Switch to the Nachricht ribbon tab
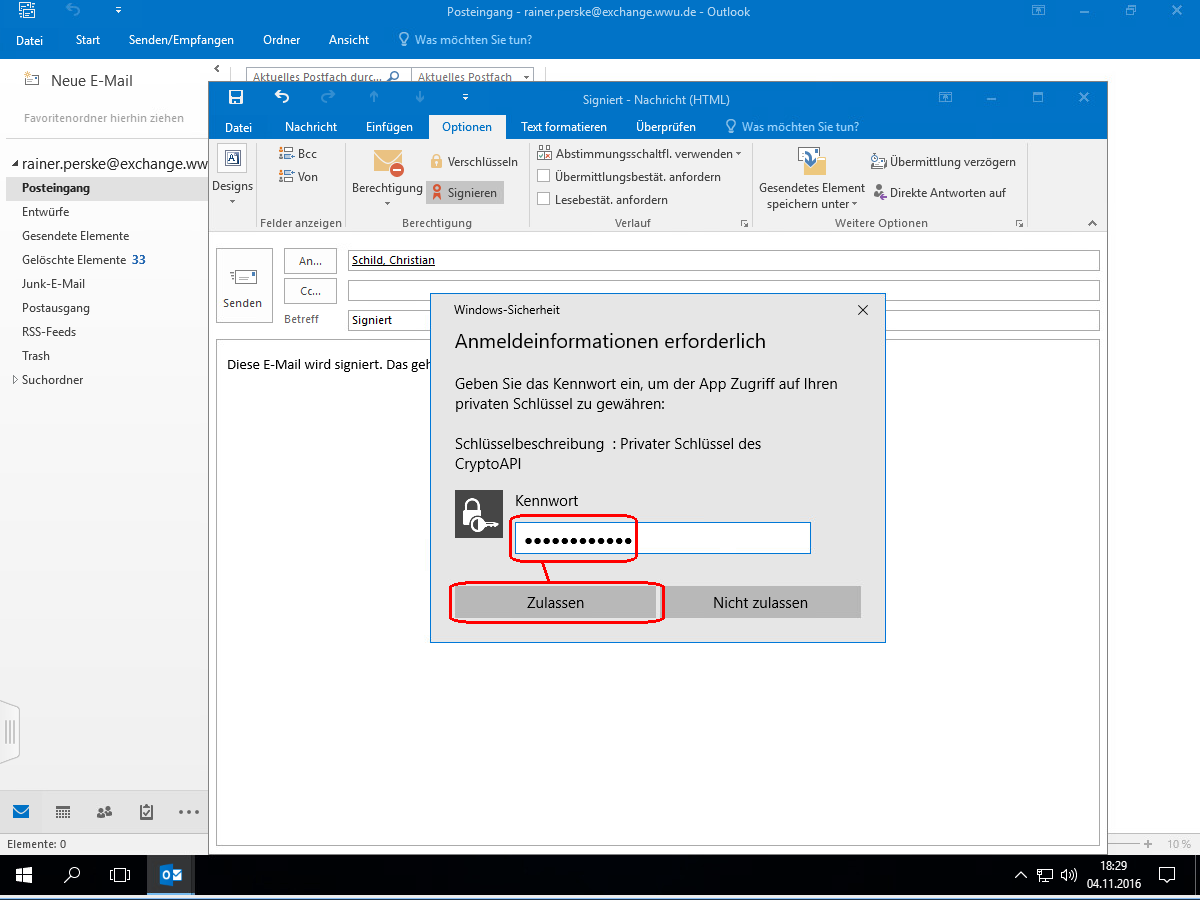Image resolution: width=1200 pixels, height=900 pixels. click(x=311, y=127)
